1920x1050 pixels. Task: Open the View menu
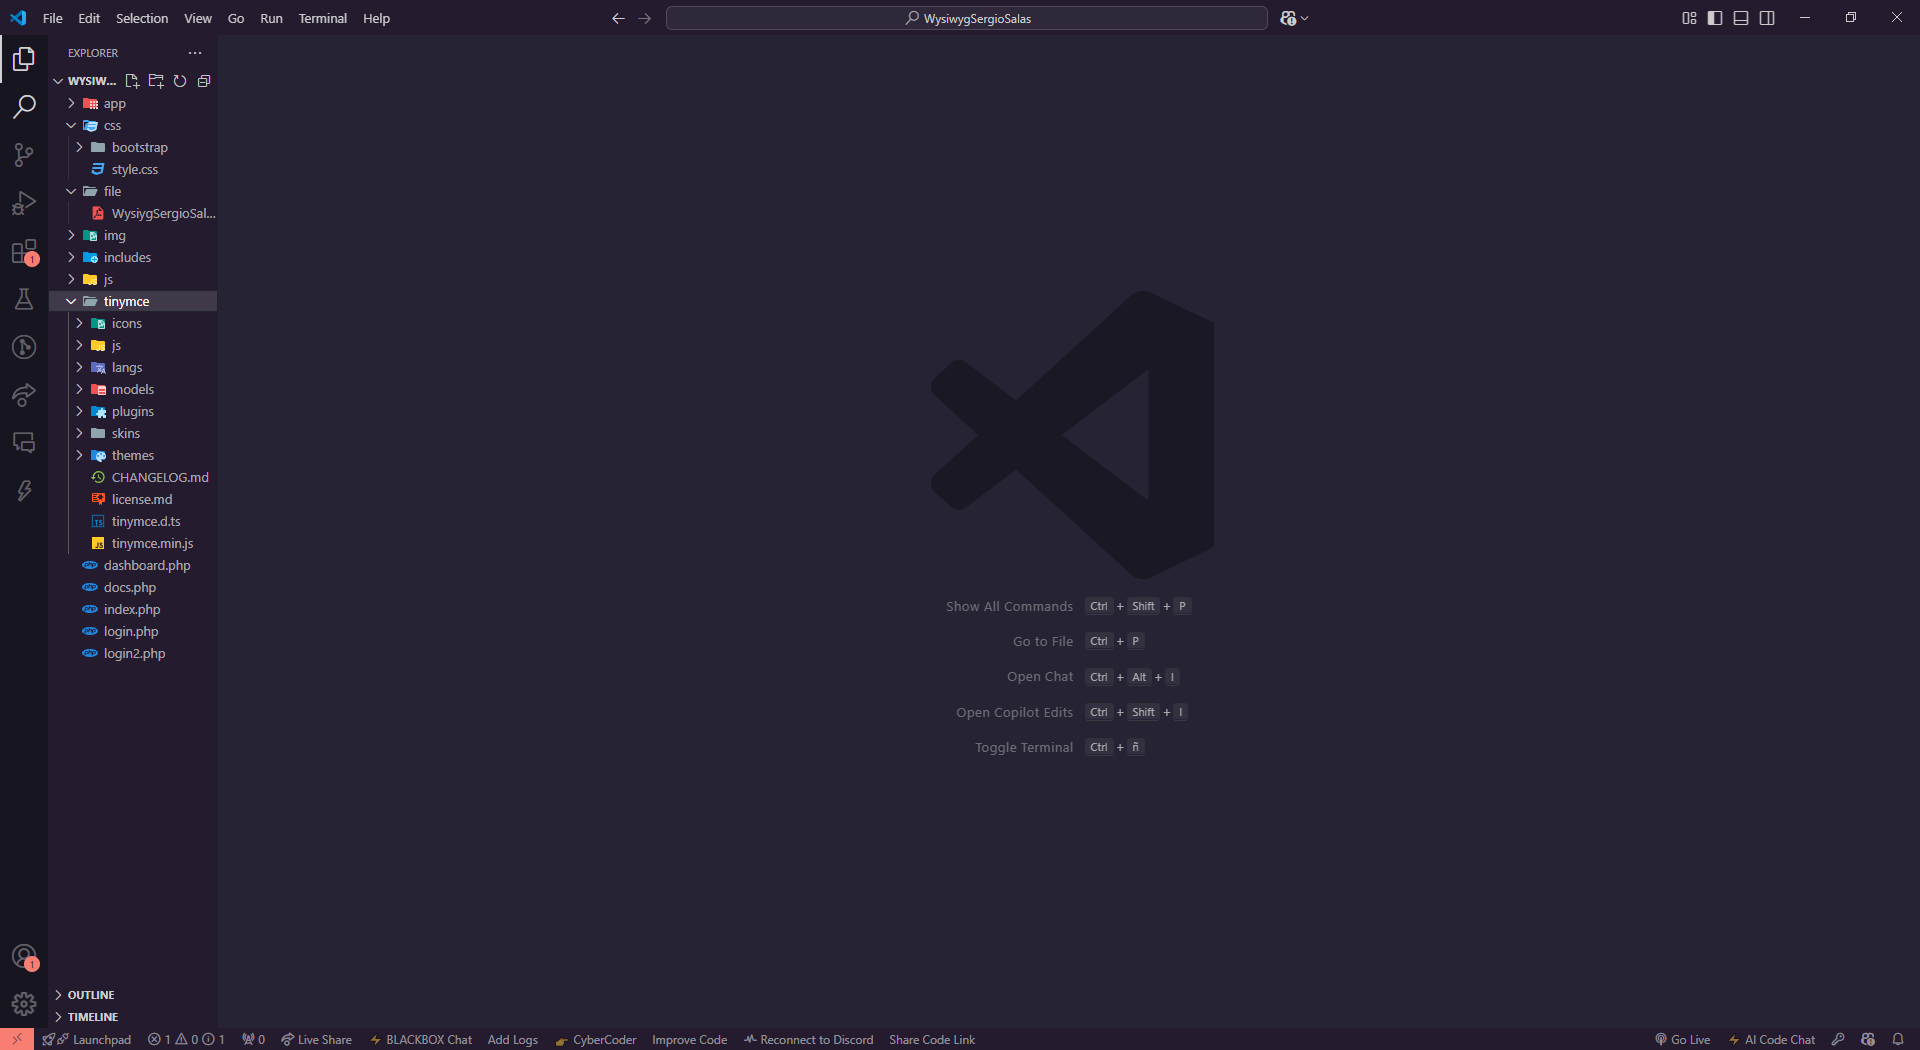pyautogui.click(x=198, y=18)
